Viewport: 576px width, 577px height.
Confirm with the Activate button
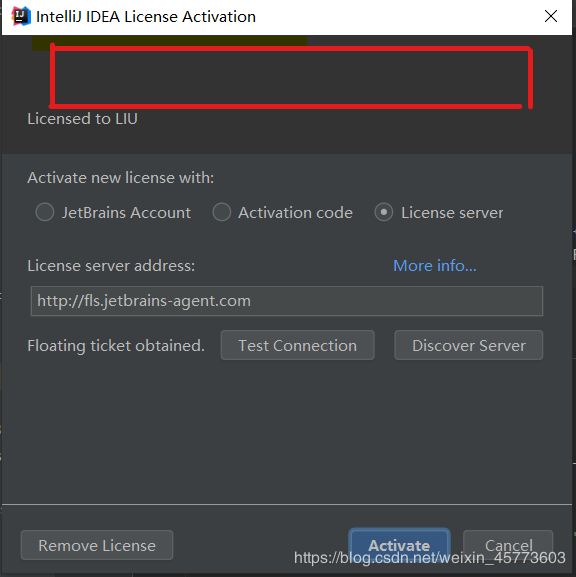[x=399, y=545]
